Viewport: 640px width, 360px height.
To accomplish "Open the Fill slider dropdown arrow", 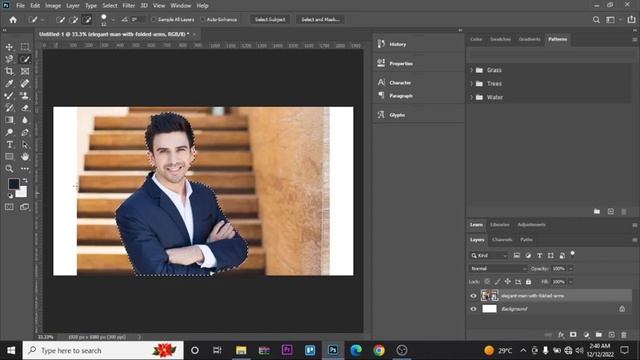I will pos(571,282).
